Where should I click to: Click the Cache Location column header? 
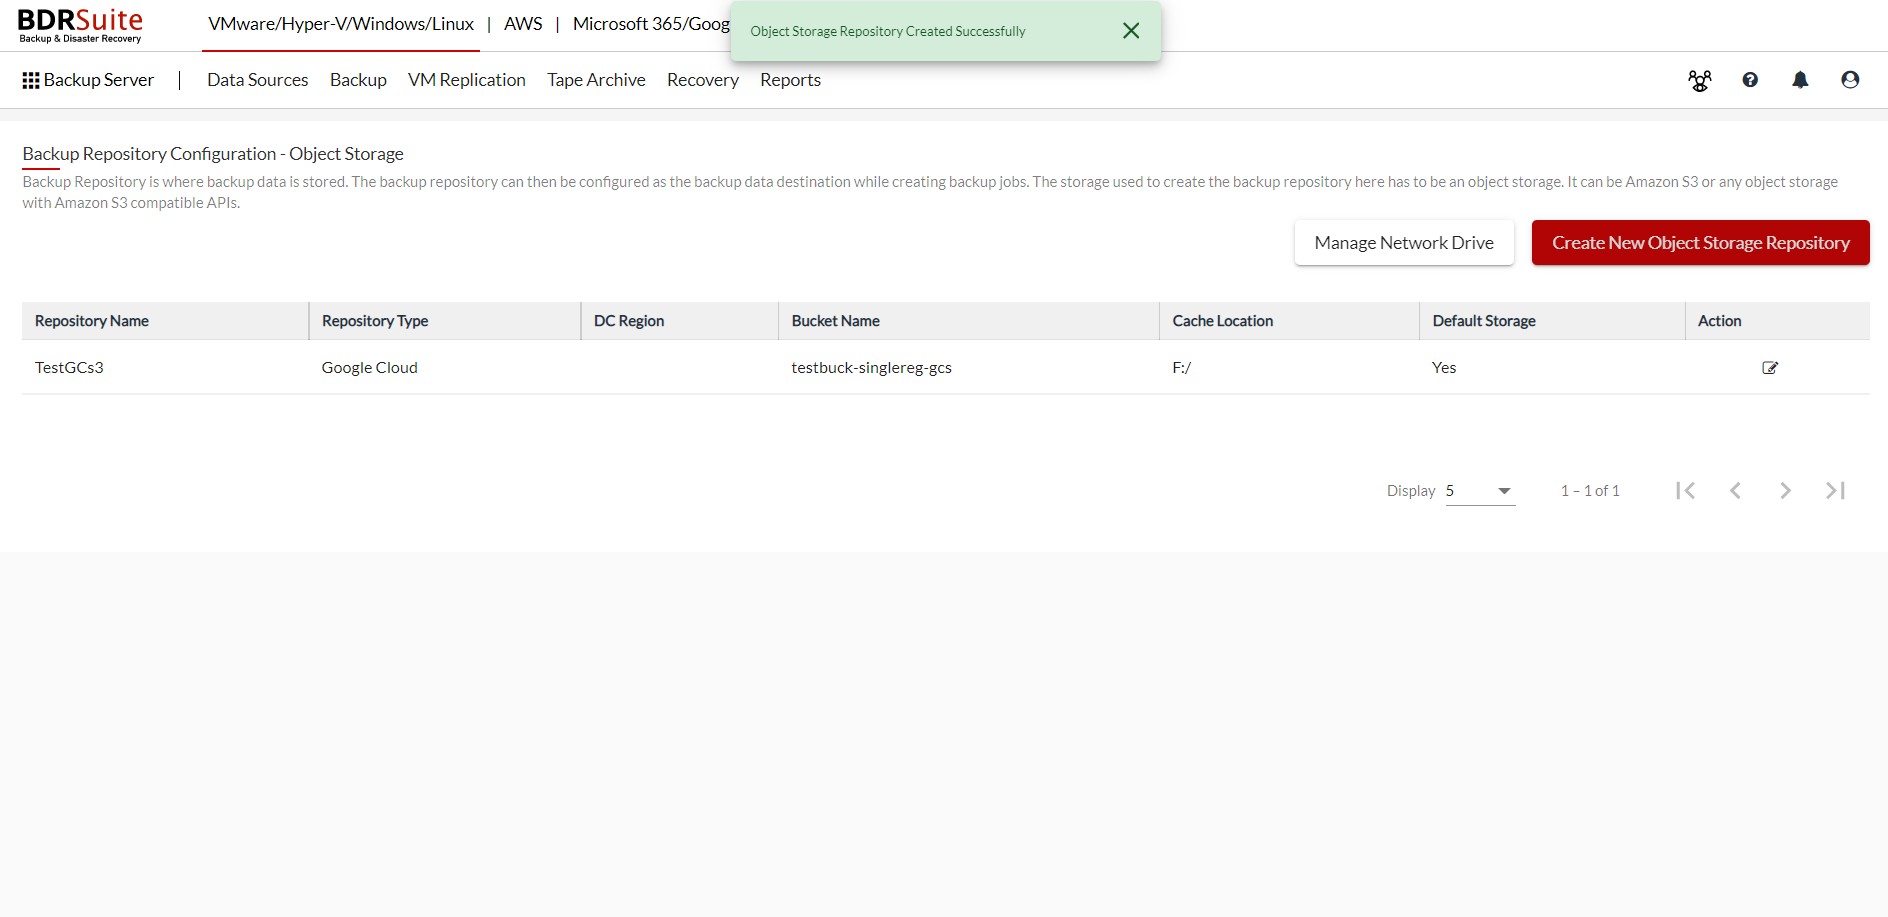1290,321
